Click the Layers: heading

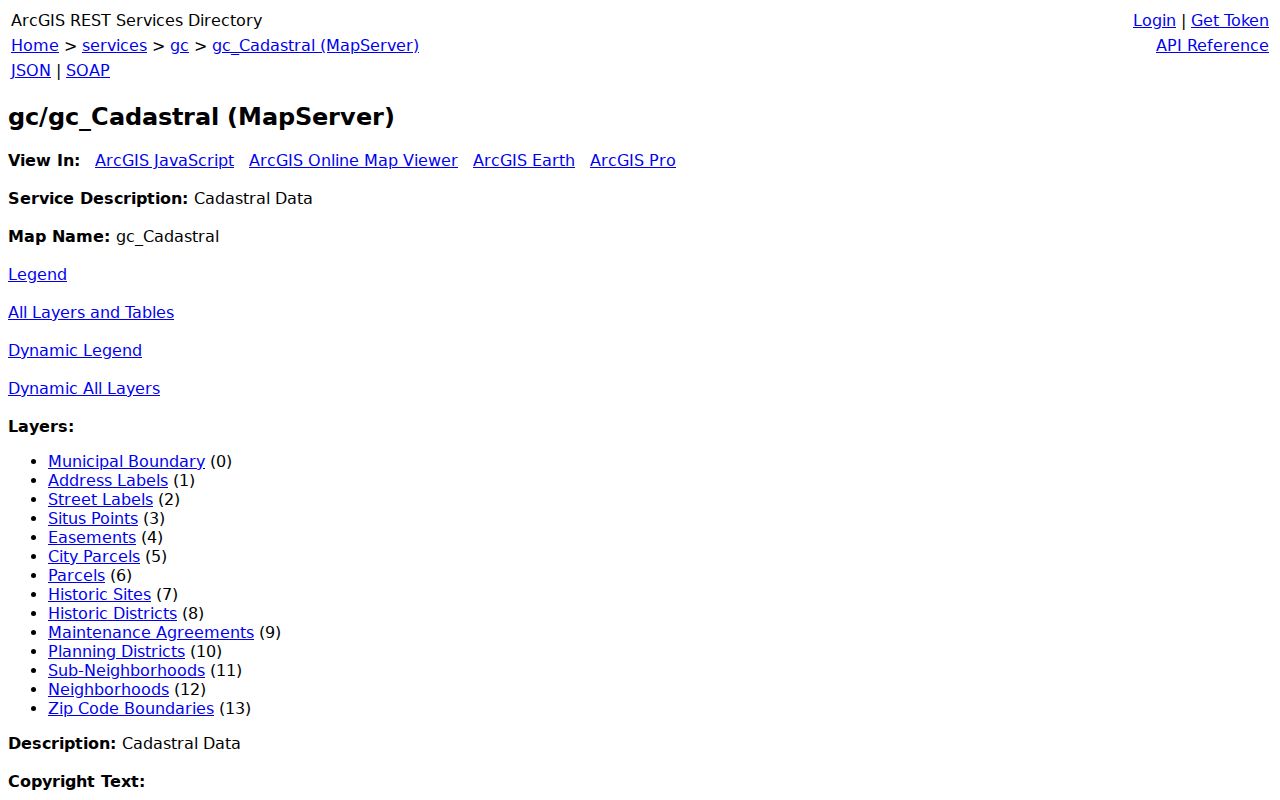point(41,426)
